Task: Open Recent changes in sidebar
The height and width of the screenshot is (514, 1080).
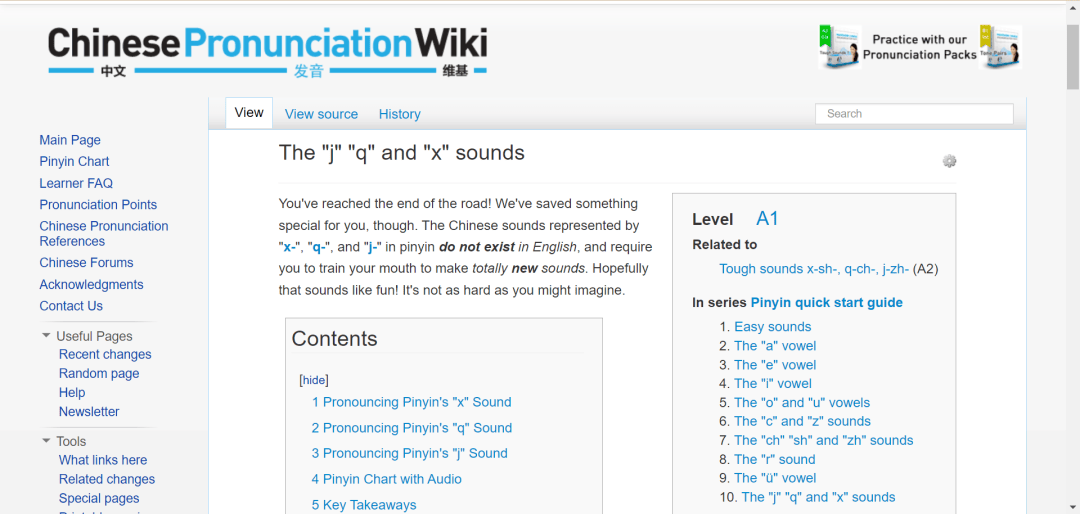Action: click(x=105, y=354)
